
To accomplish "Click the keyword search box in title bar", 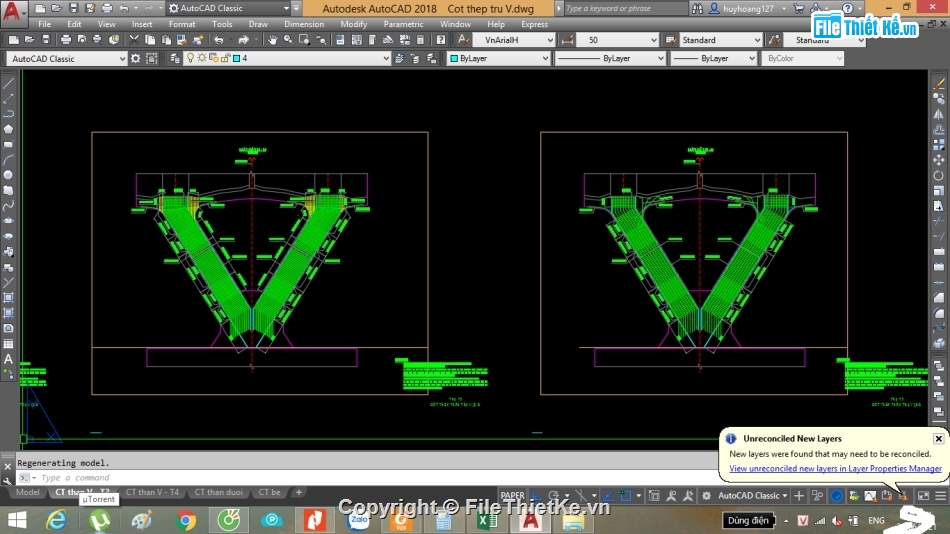I will (x=625, y=8).
